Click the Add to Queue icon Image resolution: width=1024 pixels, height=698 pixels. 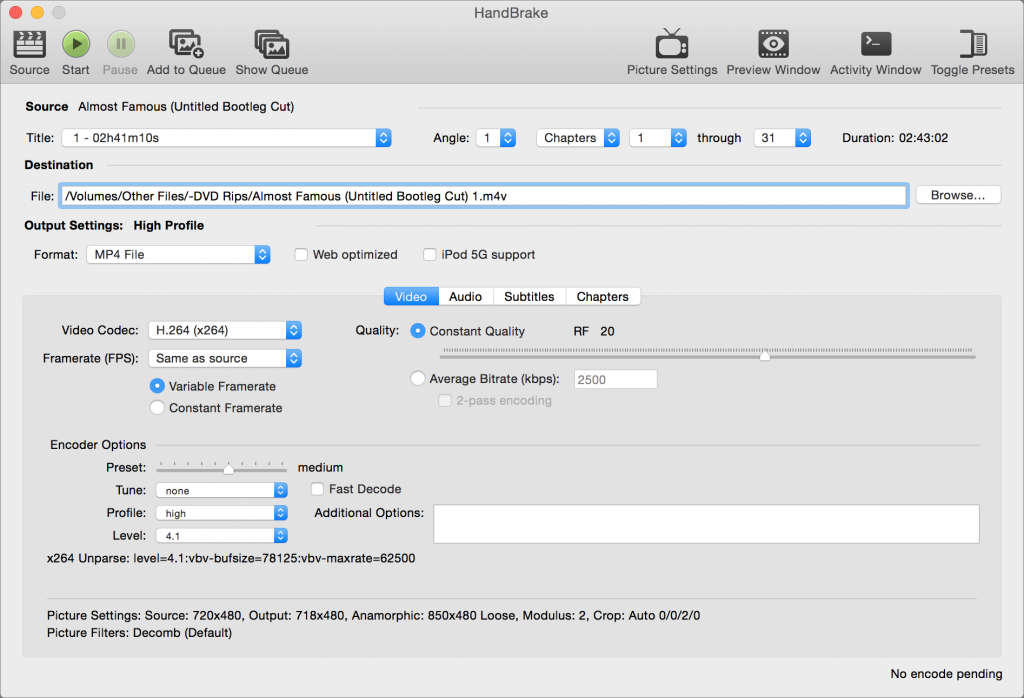pos(186,45)
